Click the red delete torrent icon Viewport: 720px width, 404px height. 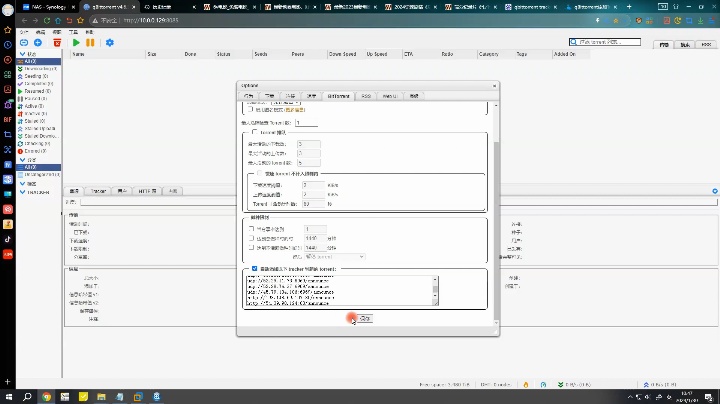click(57, 43)
